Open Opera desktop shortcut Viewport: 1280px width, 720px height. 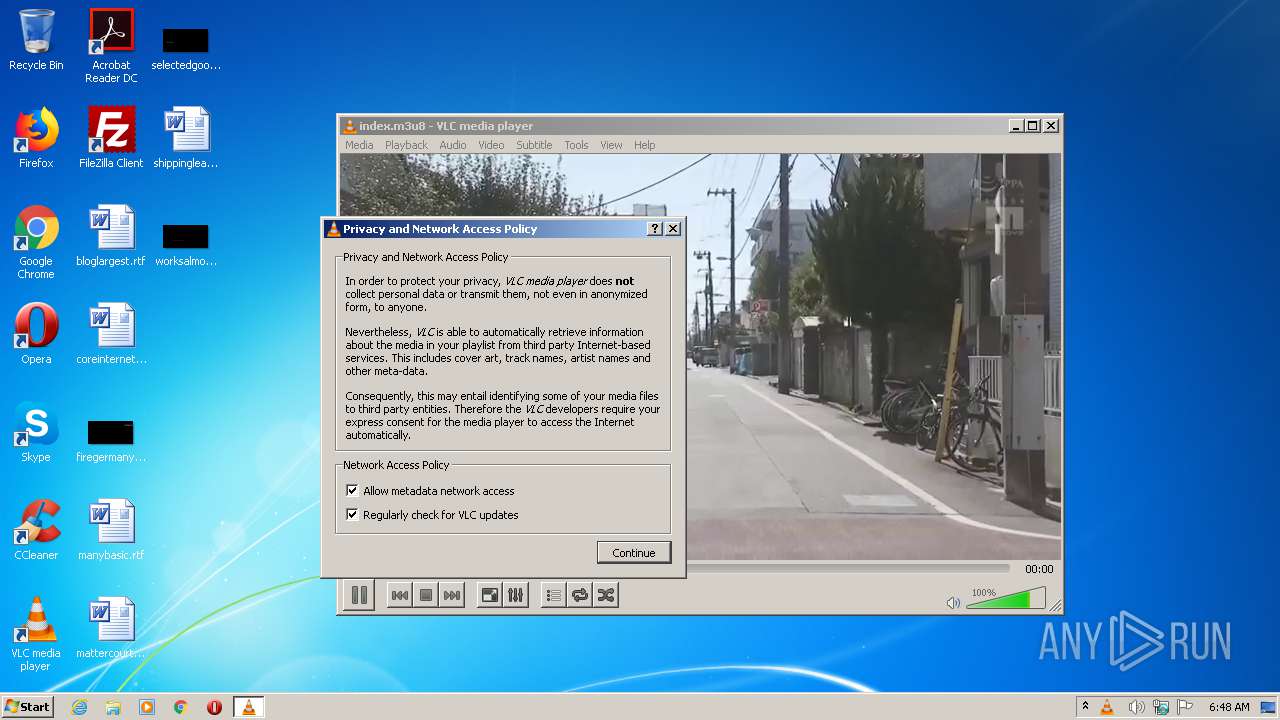point(36,334)
